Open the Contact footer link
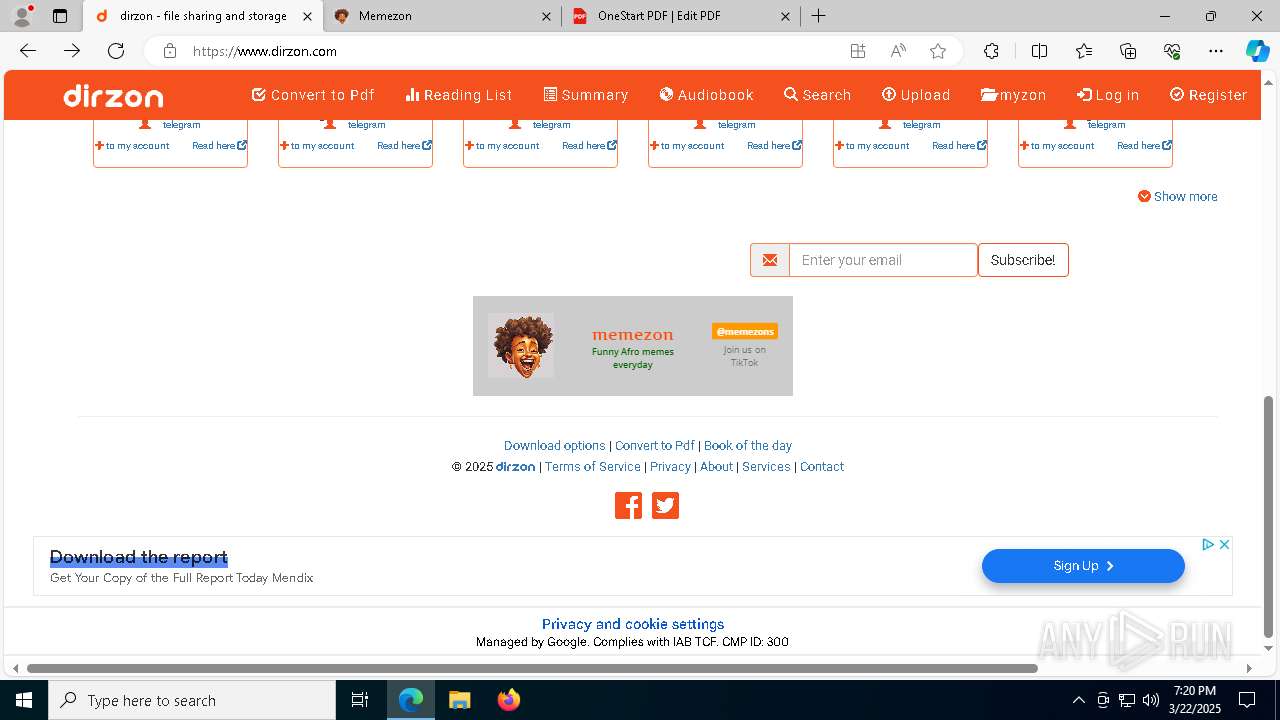This screenshot has height=720, width=1280. (x=822, y=467)
